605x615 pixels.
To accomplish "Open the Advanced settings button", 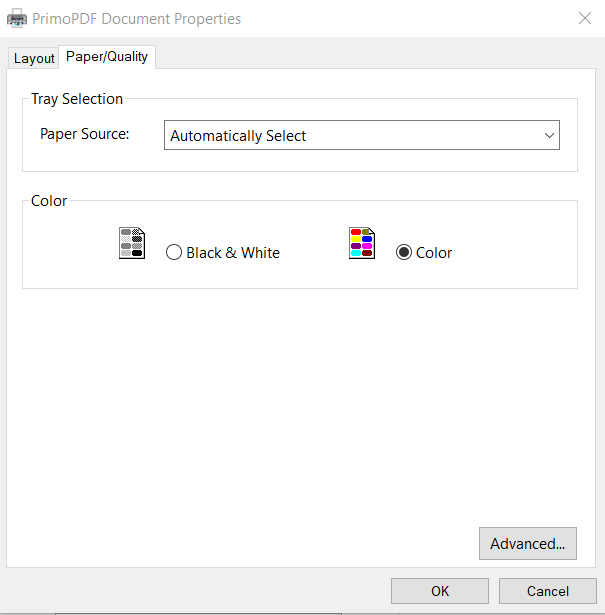I will pos(528,544).
